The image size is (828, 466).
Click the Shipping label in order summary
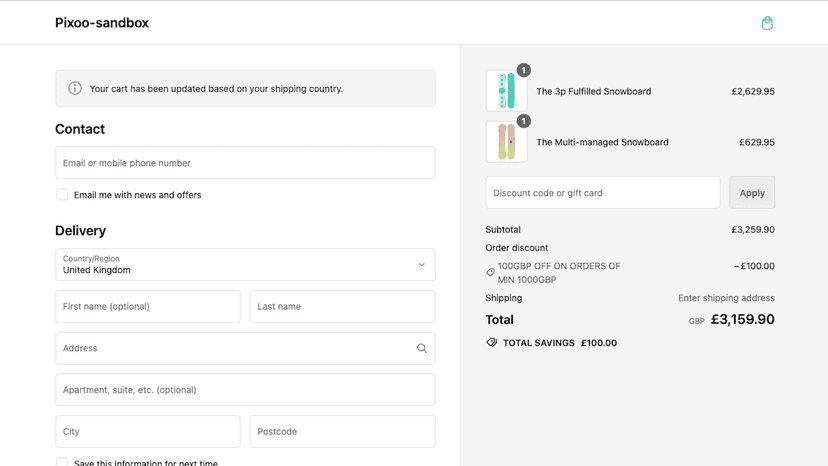504,298
